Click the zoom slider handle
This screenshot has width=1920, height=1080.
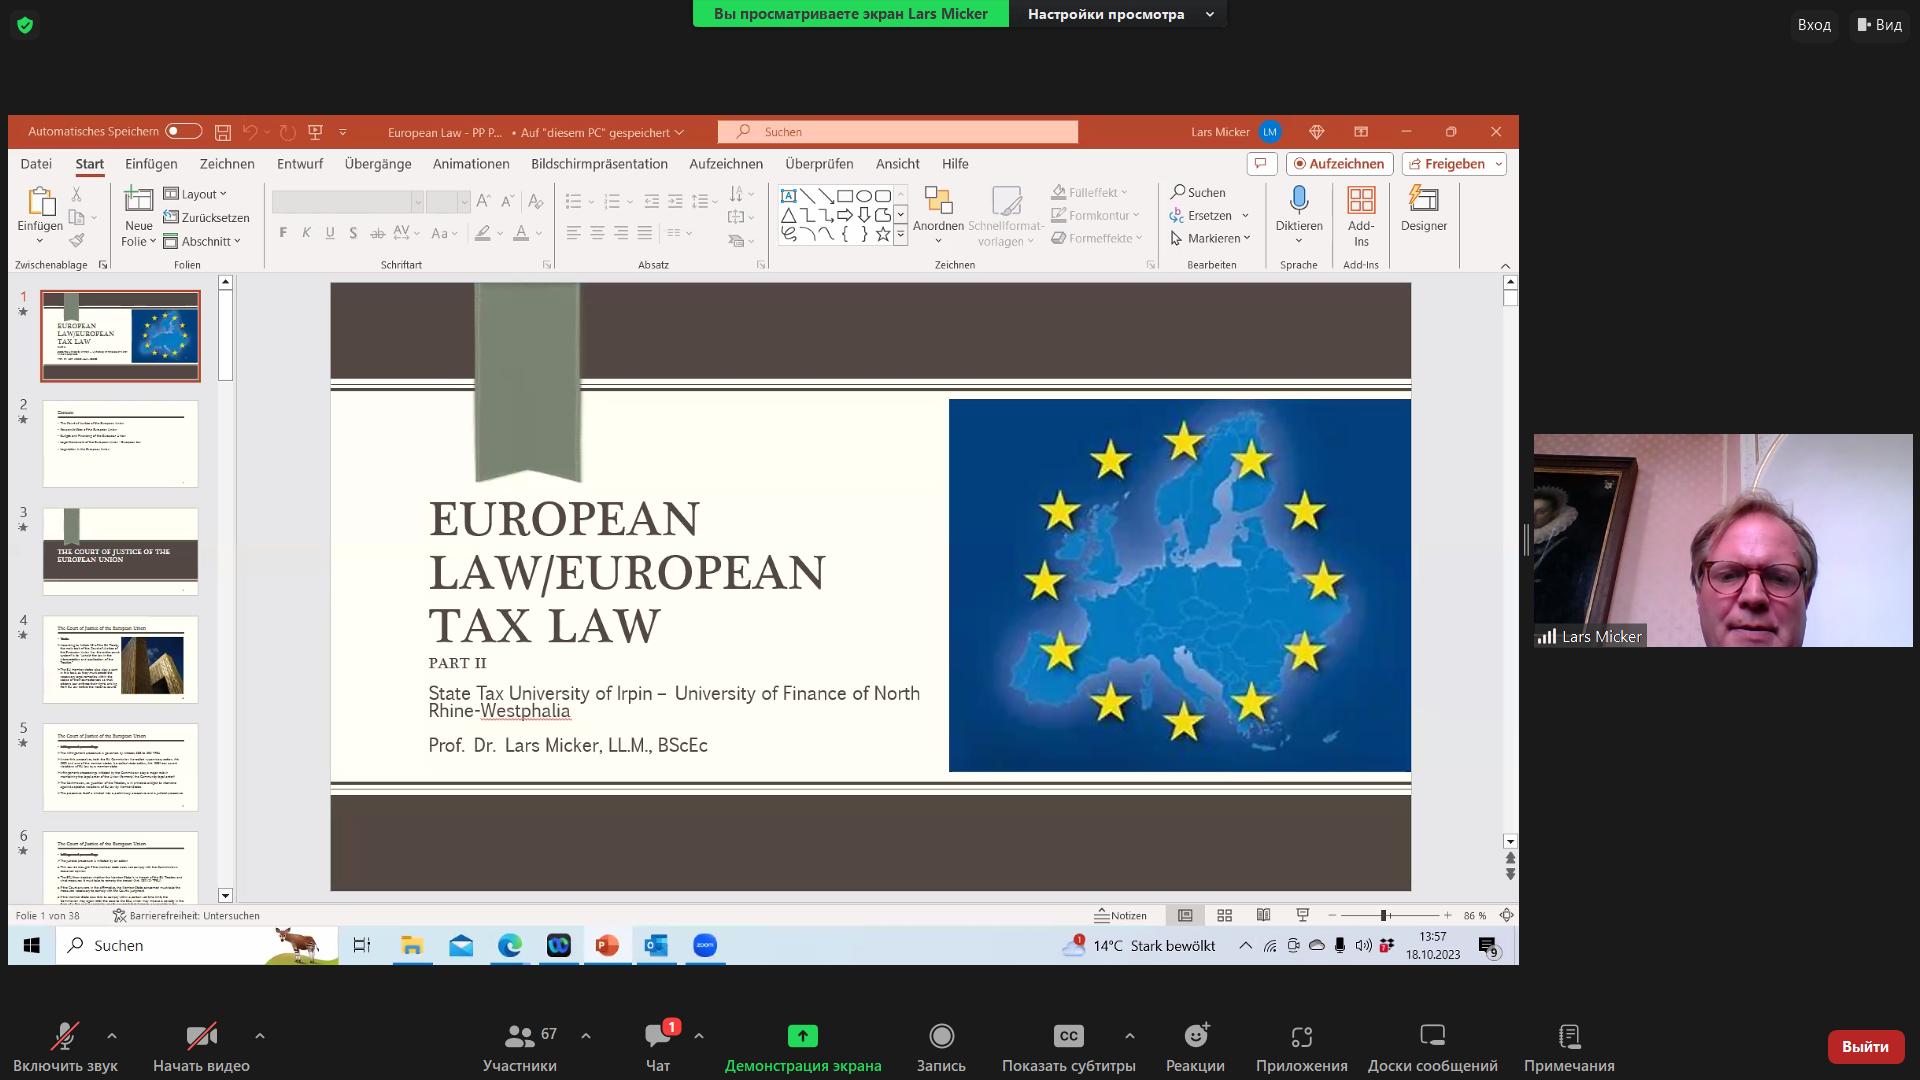(1384, 915)
